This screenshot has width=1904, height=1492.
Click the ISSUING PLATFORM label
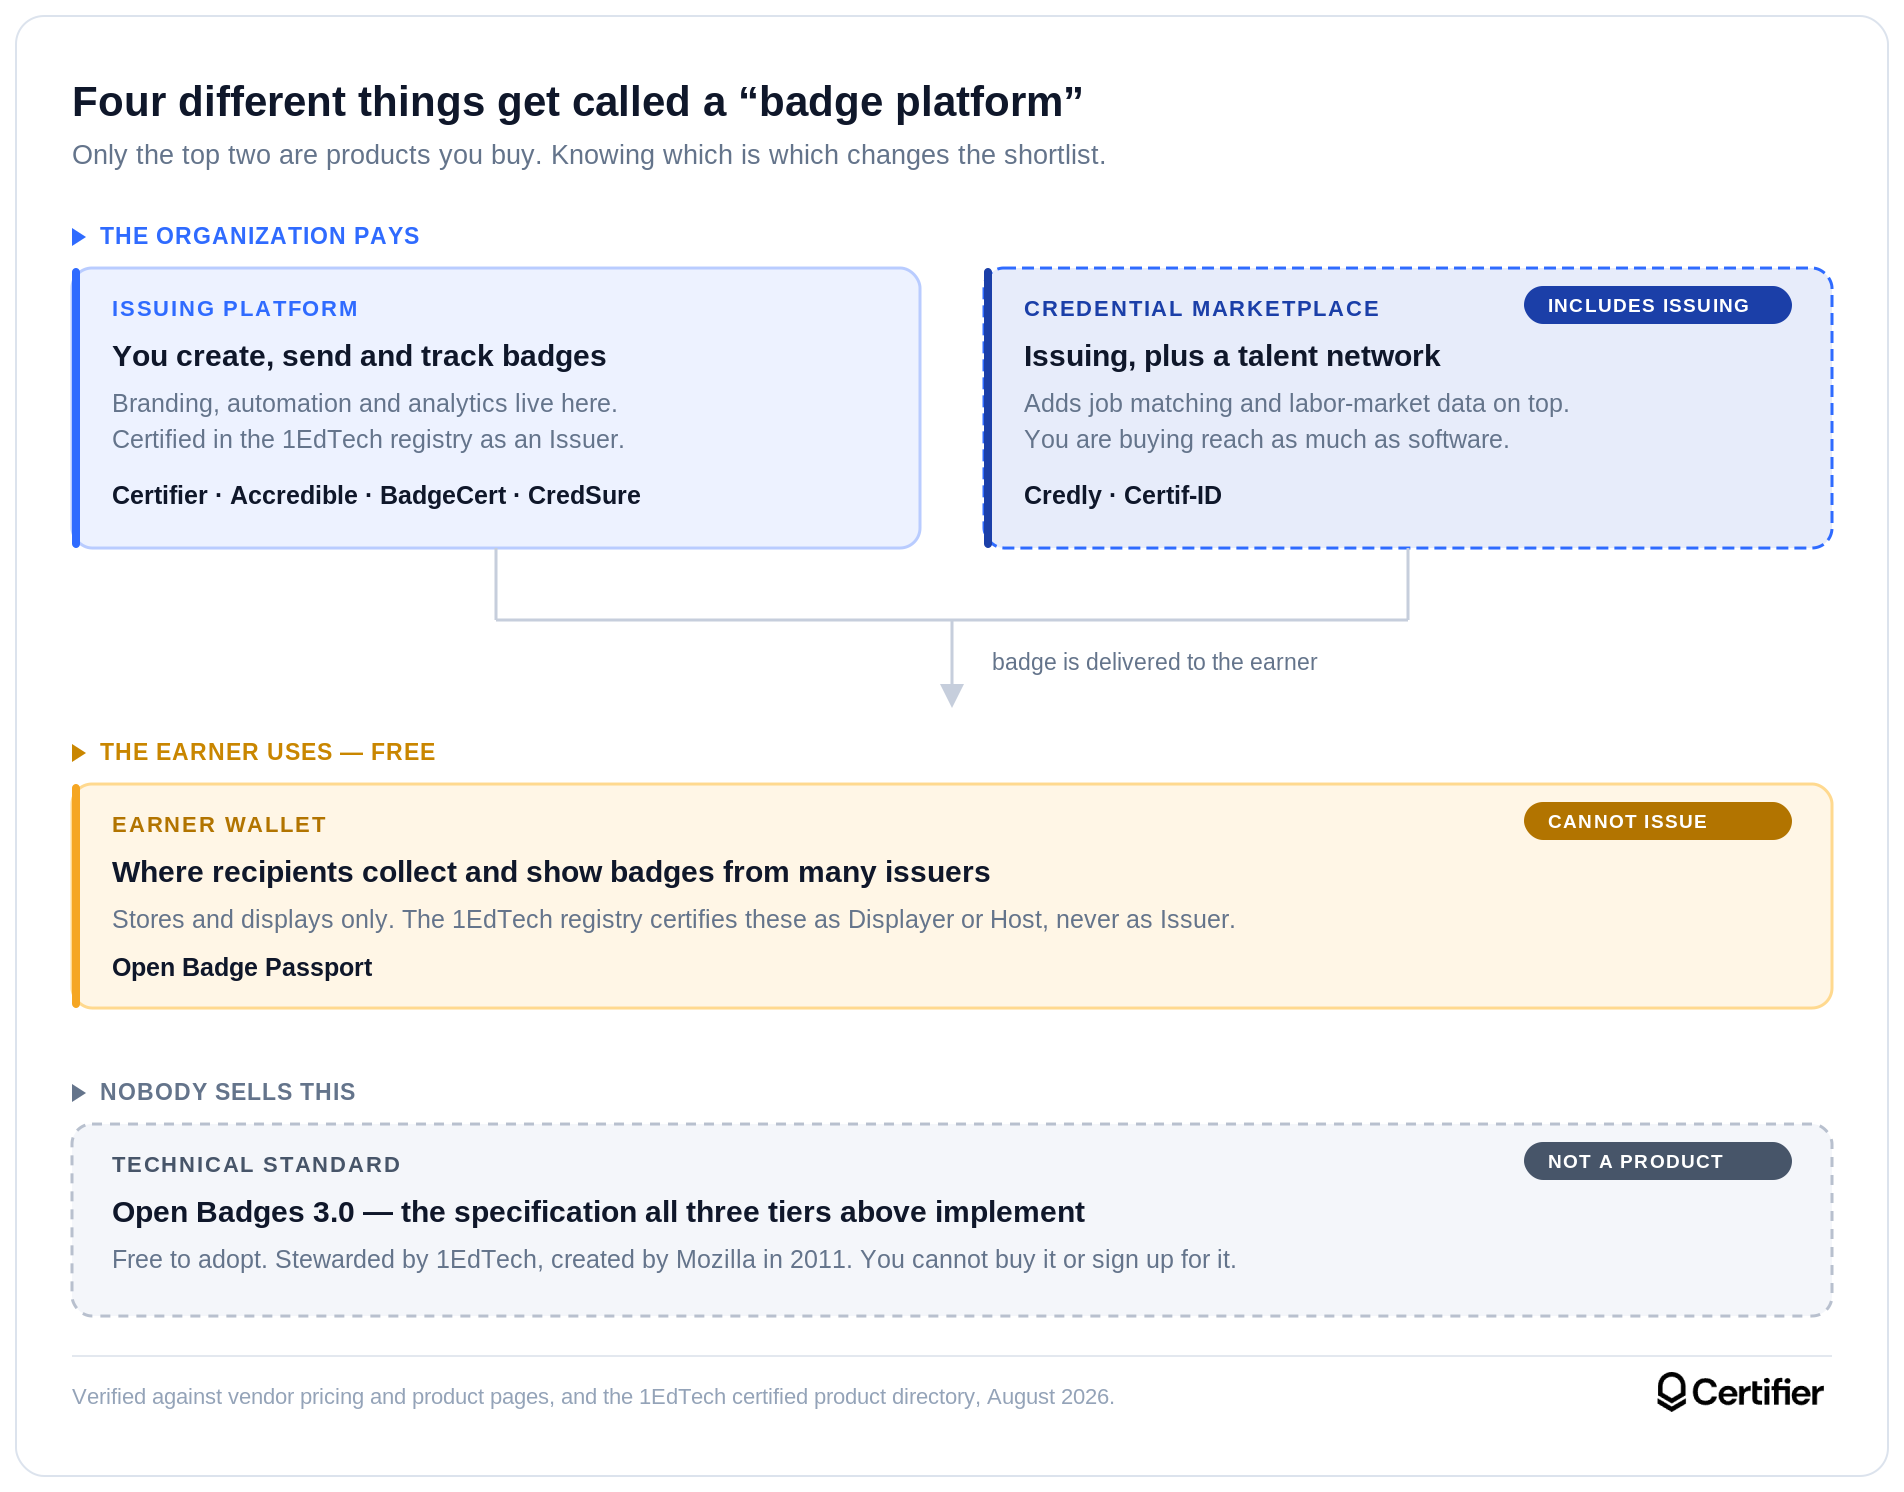pyautogui.click(x=235, y=309)
